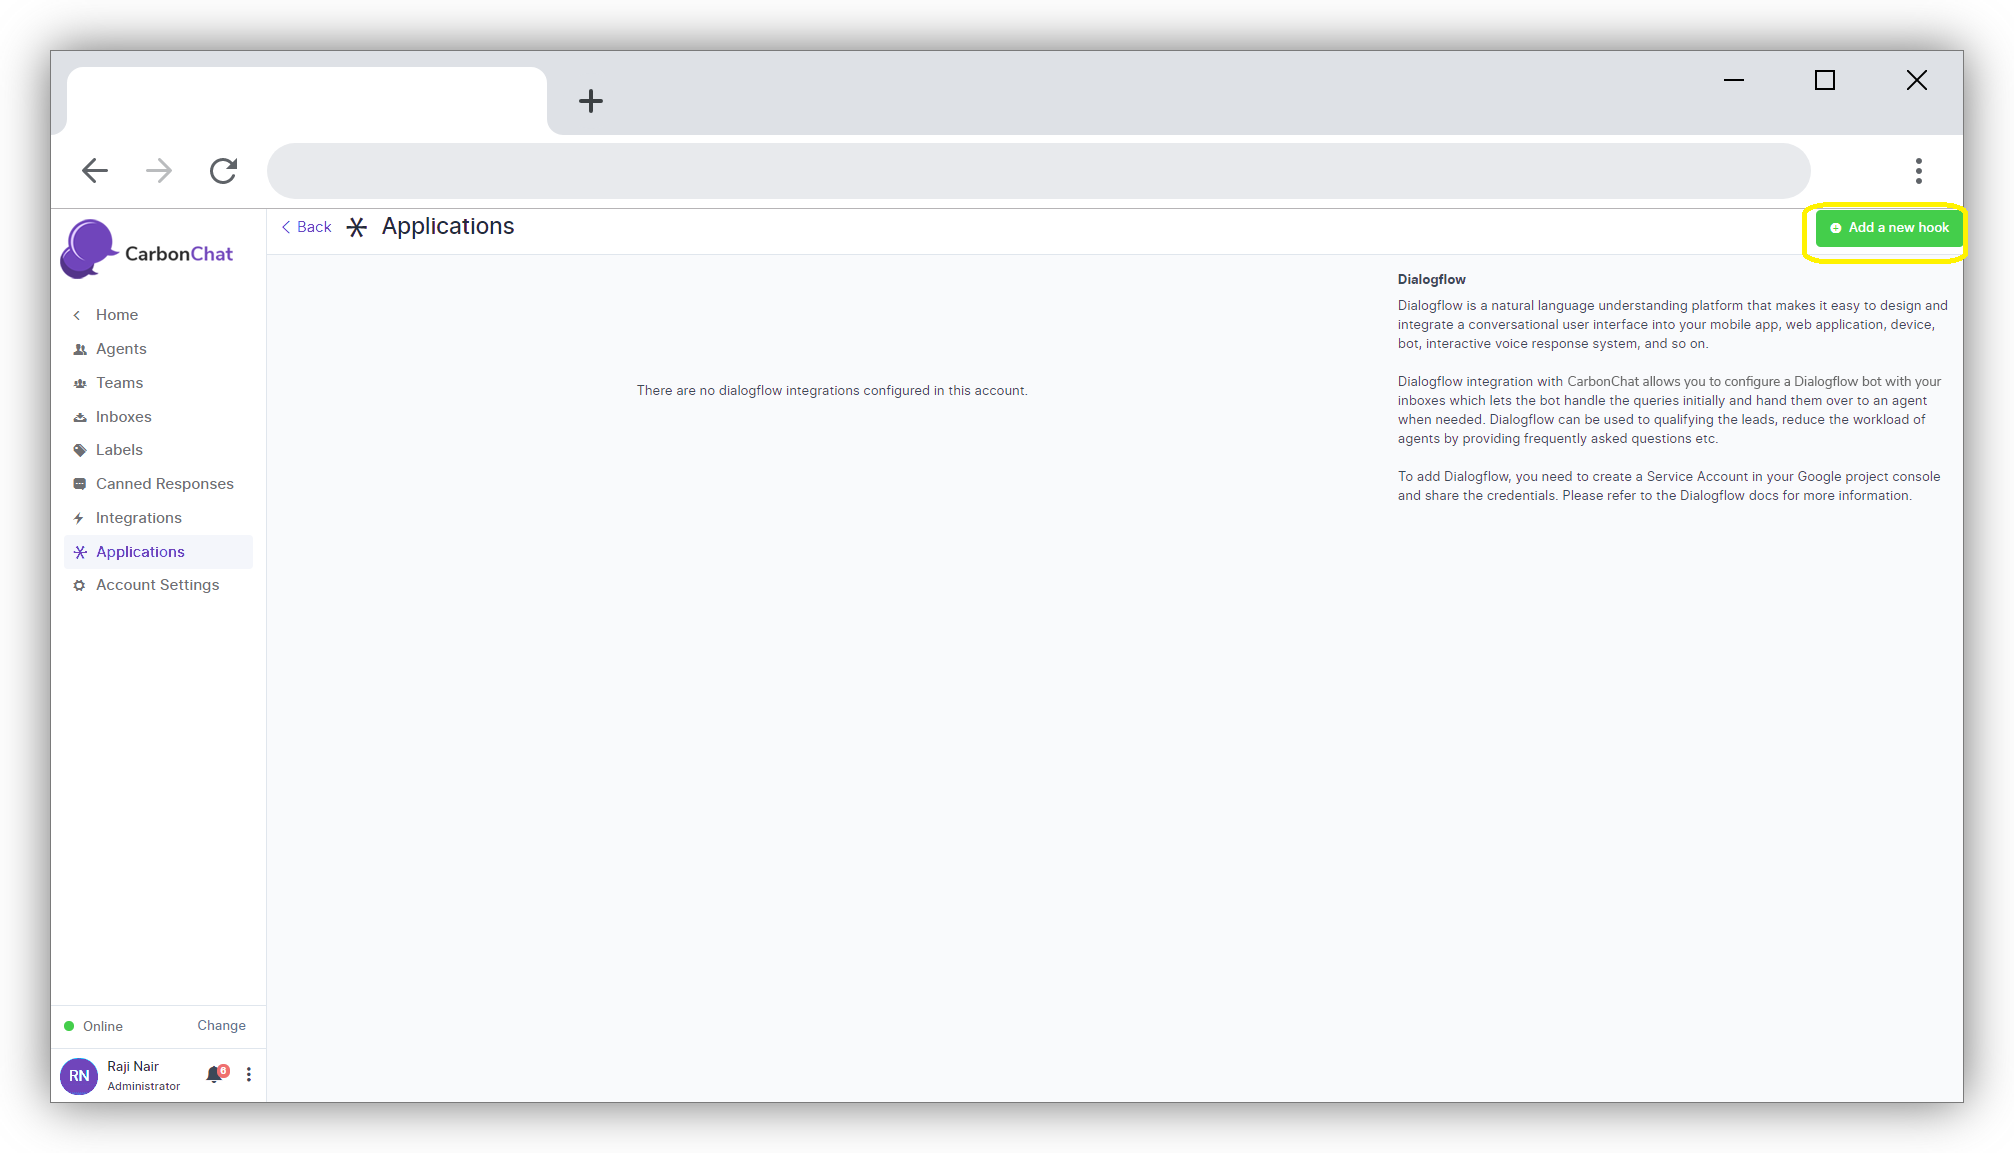
Task: Click the Back link
Action: click(307, 227)
